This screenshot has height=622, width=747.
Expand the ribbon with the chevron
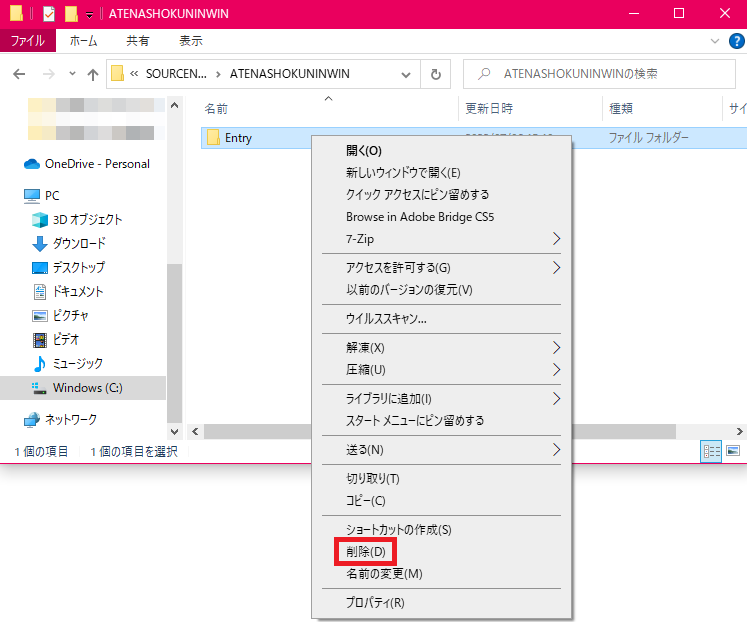click(713, 41)
